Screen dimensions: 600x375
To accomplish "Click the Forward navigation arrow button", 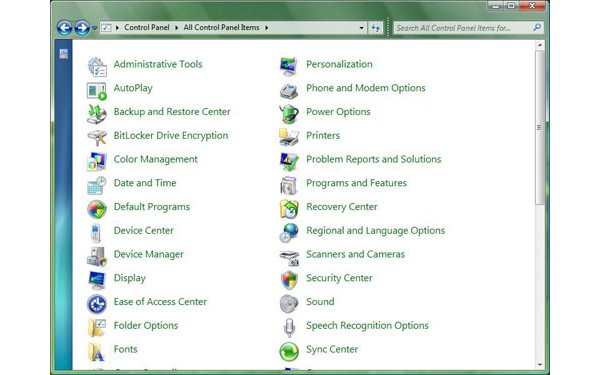I will tap(82, 28).
